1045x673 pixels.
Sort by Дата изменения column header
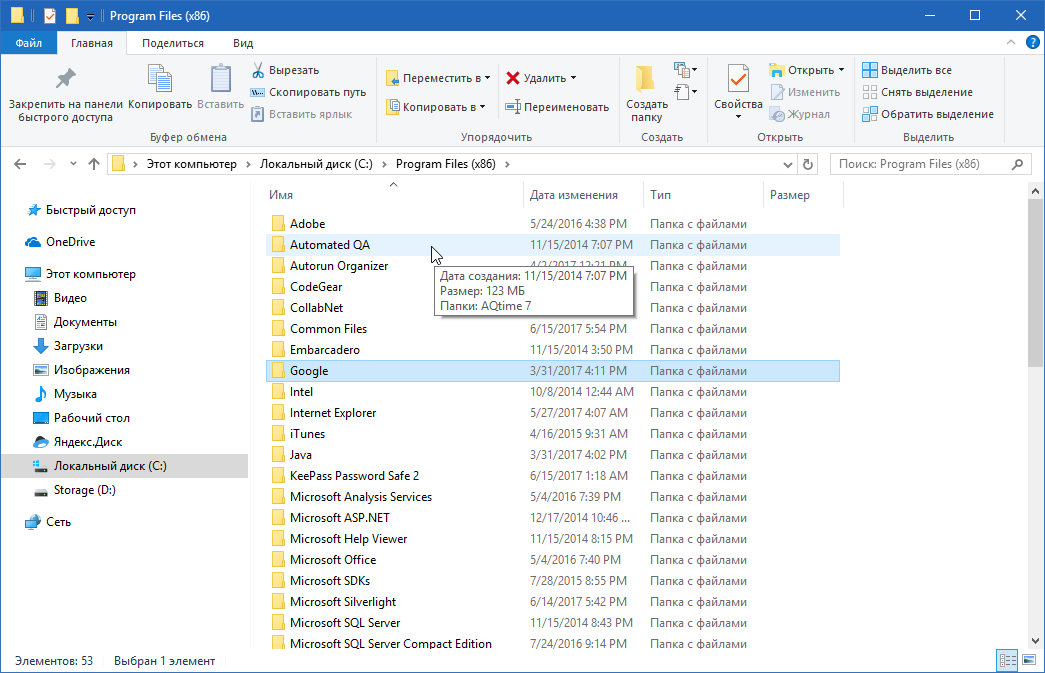point(583,195)
